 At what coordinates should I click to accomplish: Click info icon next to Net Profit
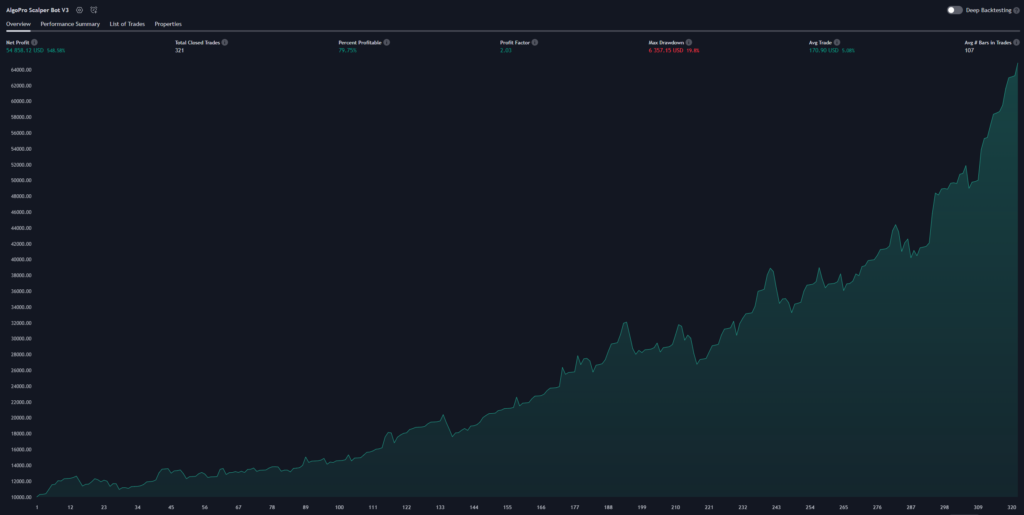tap(35, 42)
